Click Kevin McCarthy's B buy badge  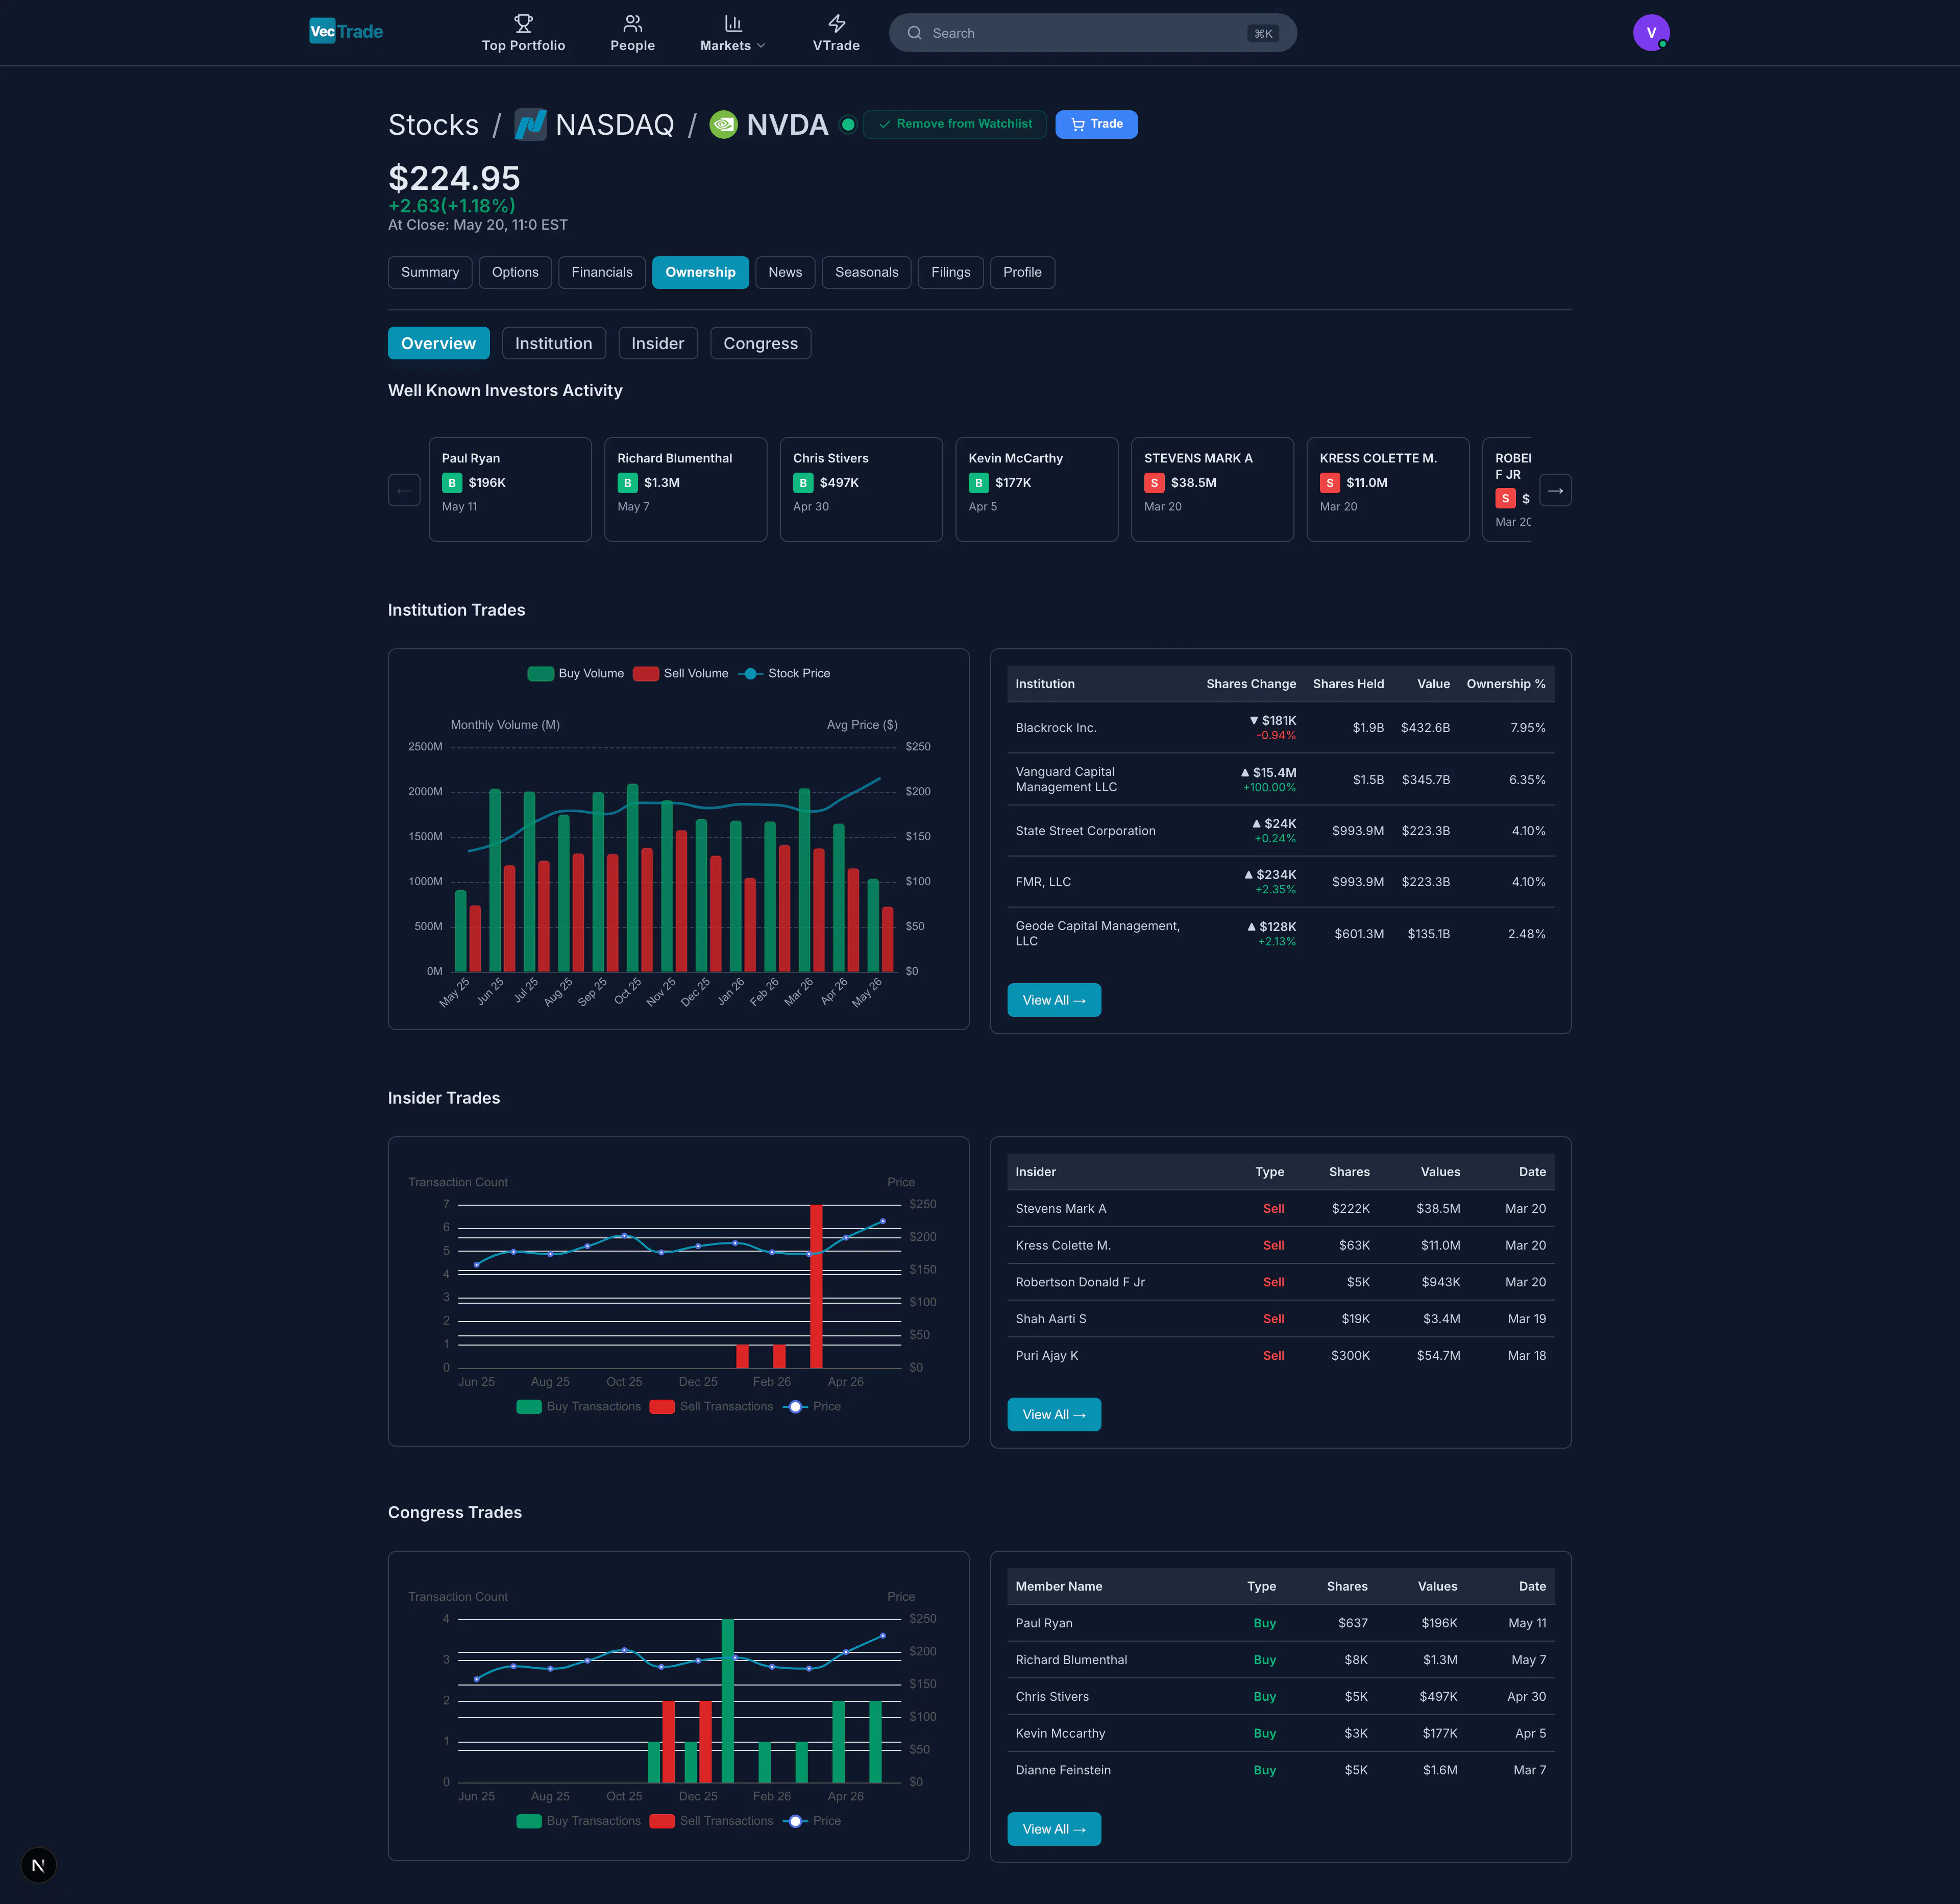pyautogui.click(x=978, y=483)
